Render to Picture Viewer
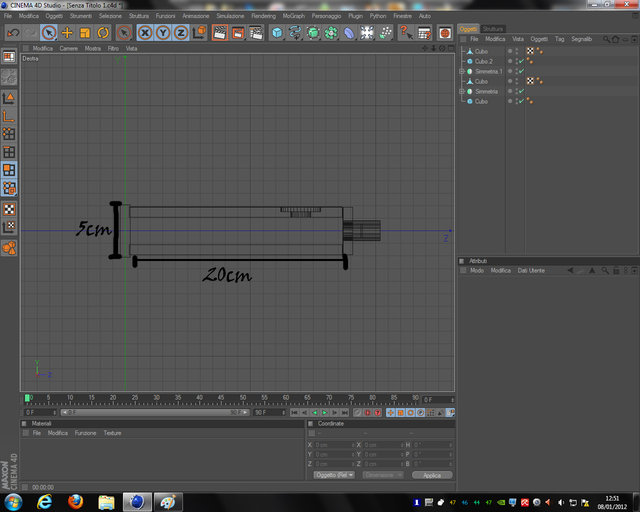The image size is (640, 512). [x=238, y=33]
